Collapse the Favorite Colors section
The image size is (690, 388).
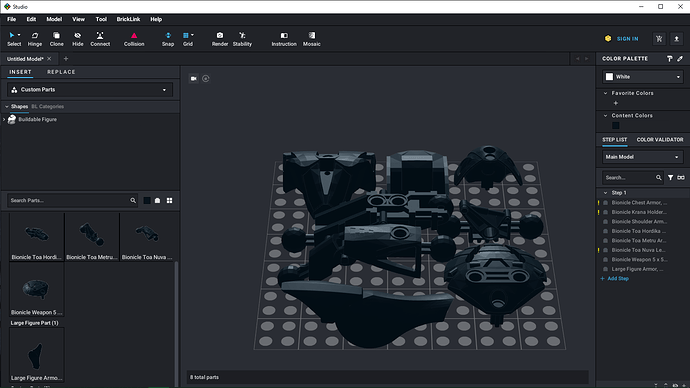click(606, 93)
